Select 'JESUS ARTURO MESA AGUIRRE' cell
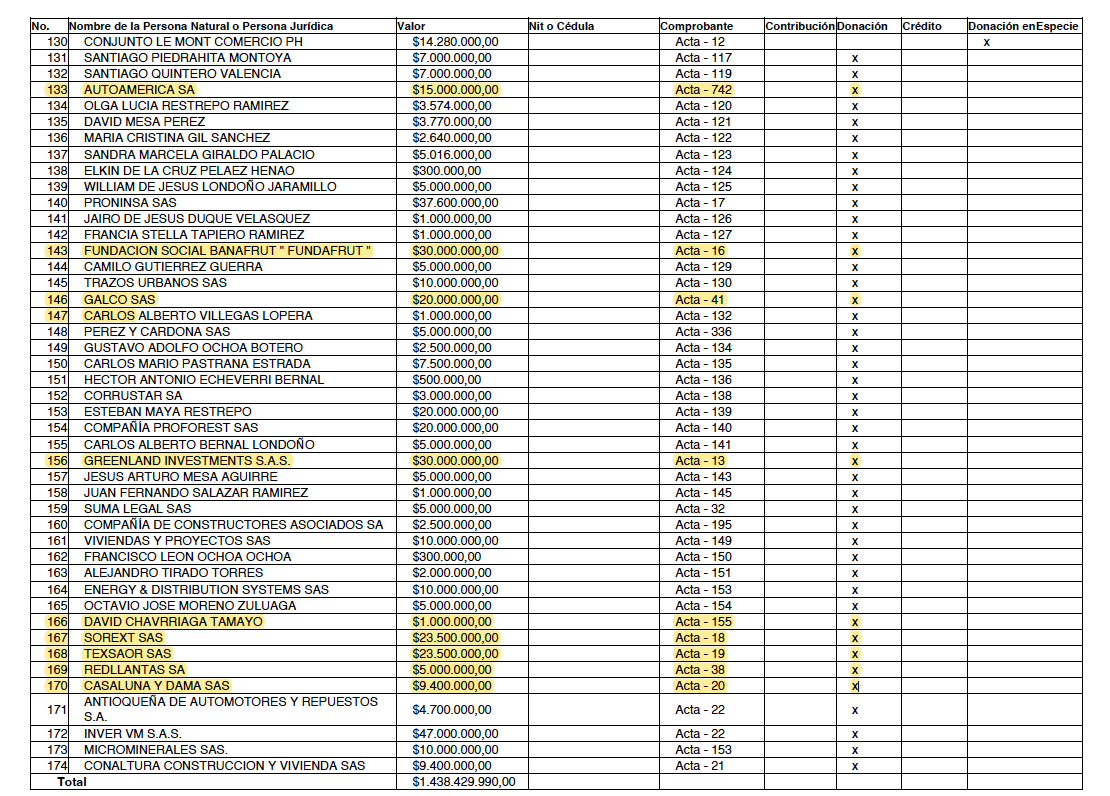Screen dimensions: 1110x796 point(181,477)
